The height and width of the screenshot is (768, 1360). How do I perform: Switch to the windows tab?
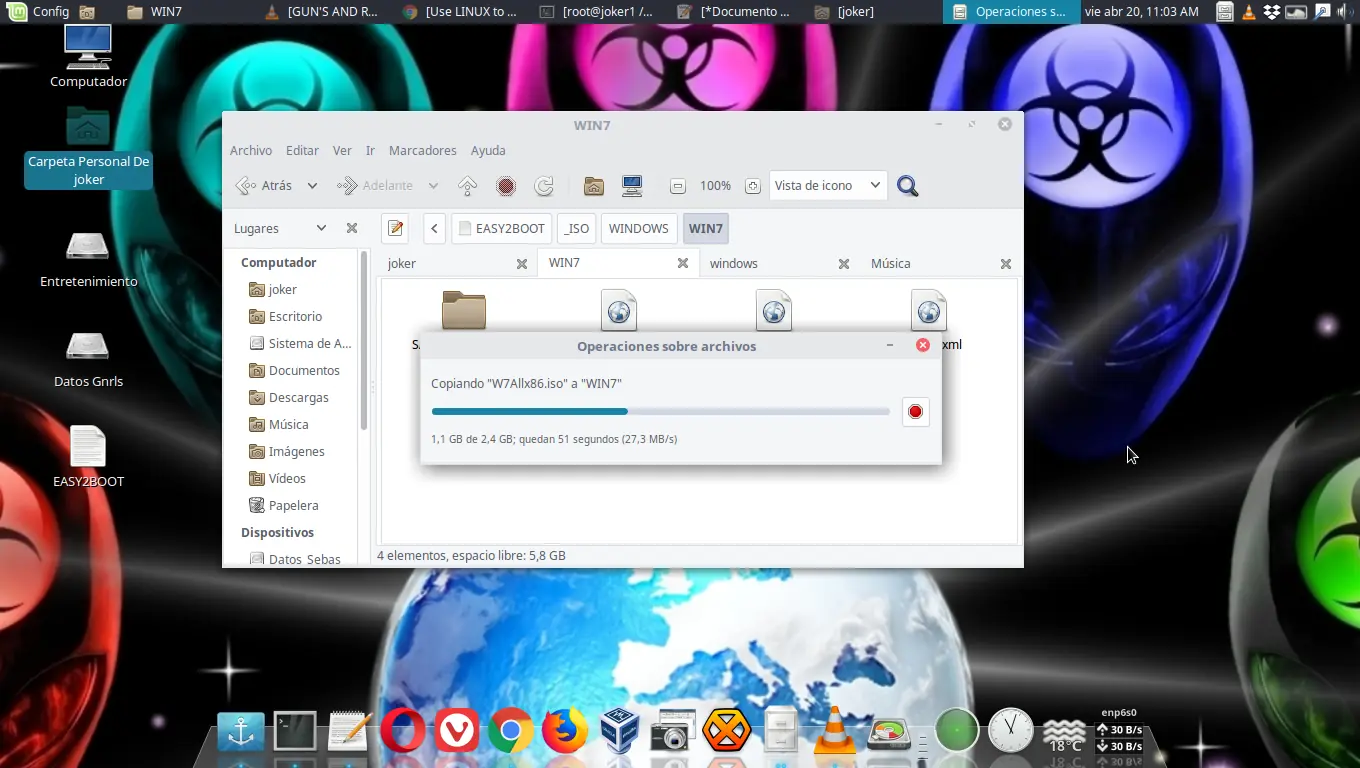(x=734, y=263)
